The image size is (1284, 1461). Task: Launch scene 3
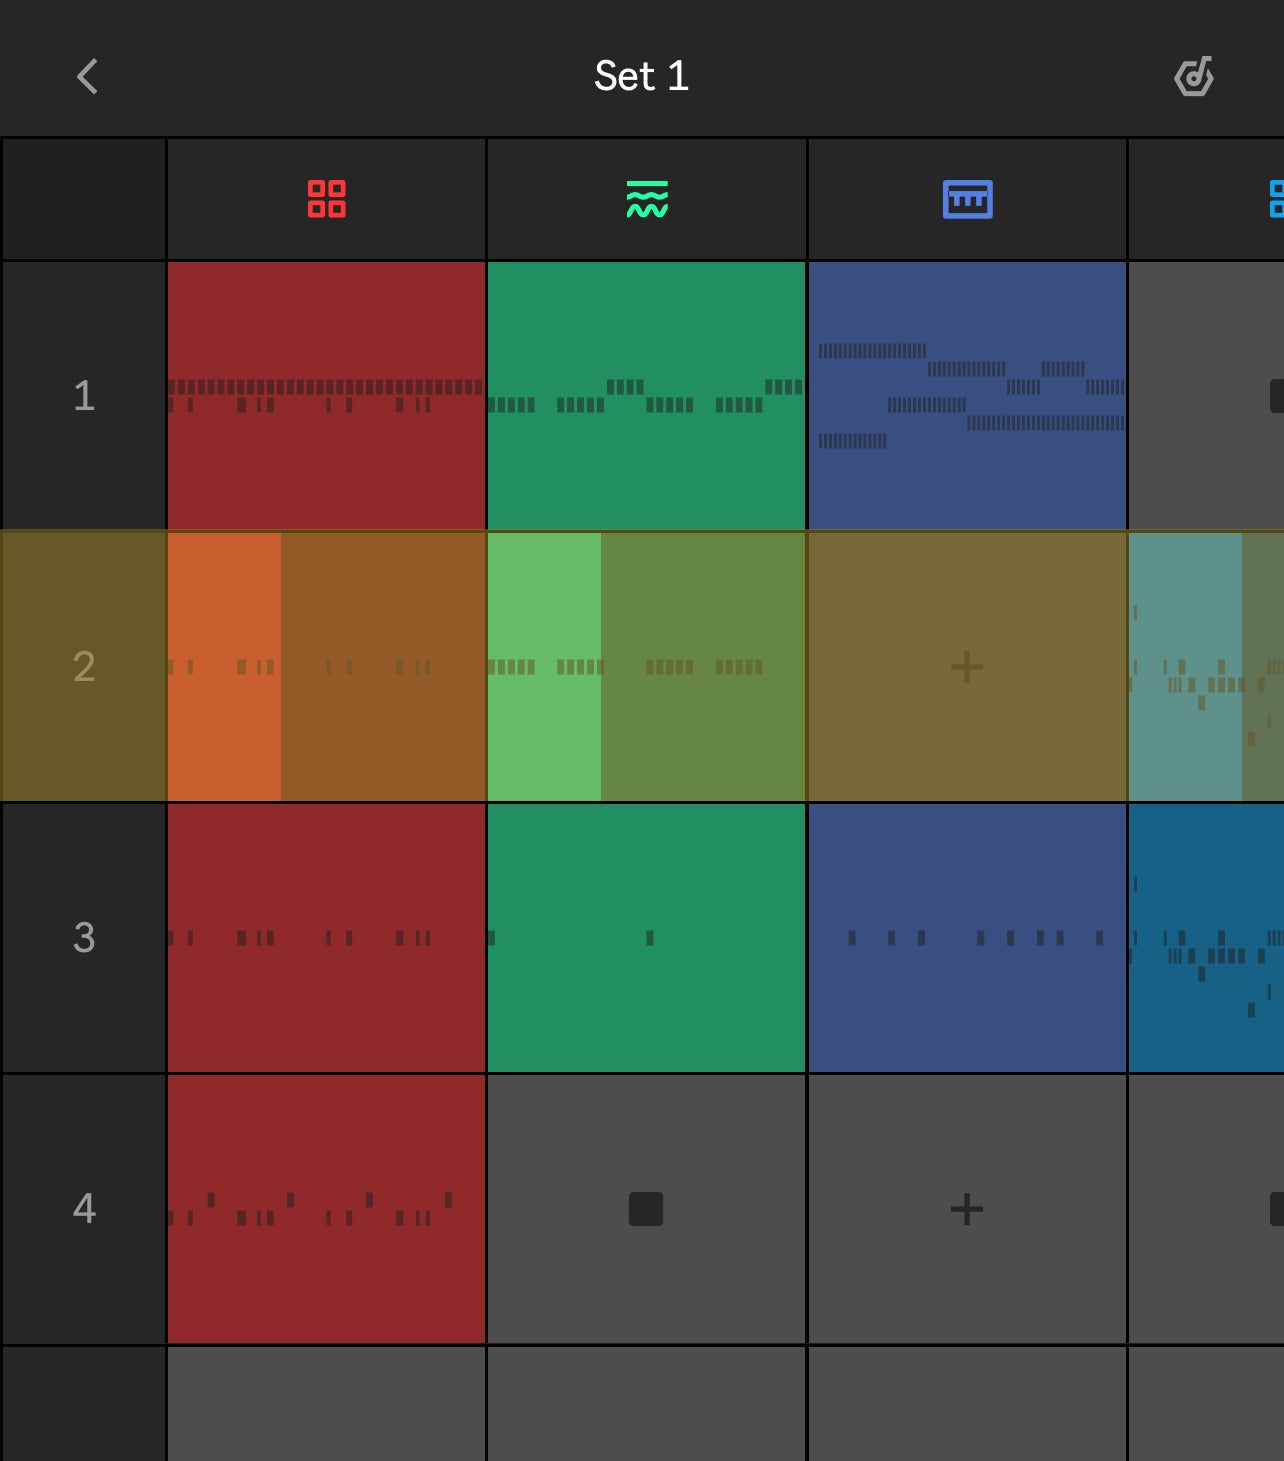point(84,938)
